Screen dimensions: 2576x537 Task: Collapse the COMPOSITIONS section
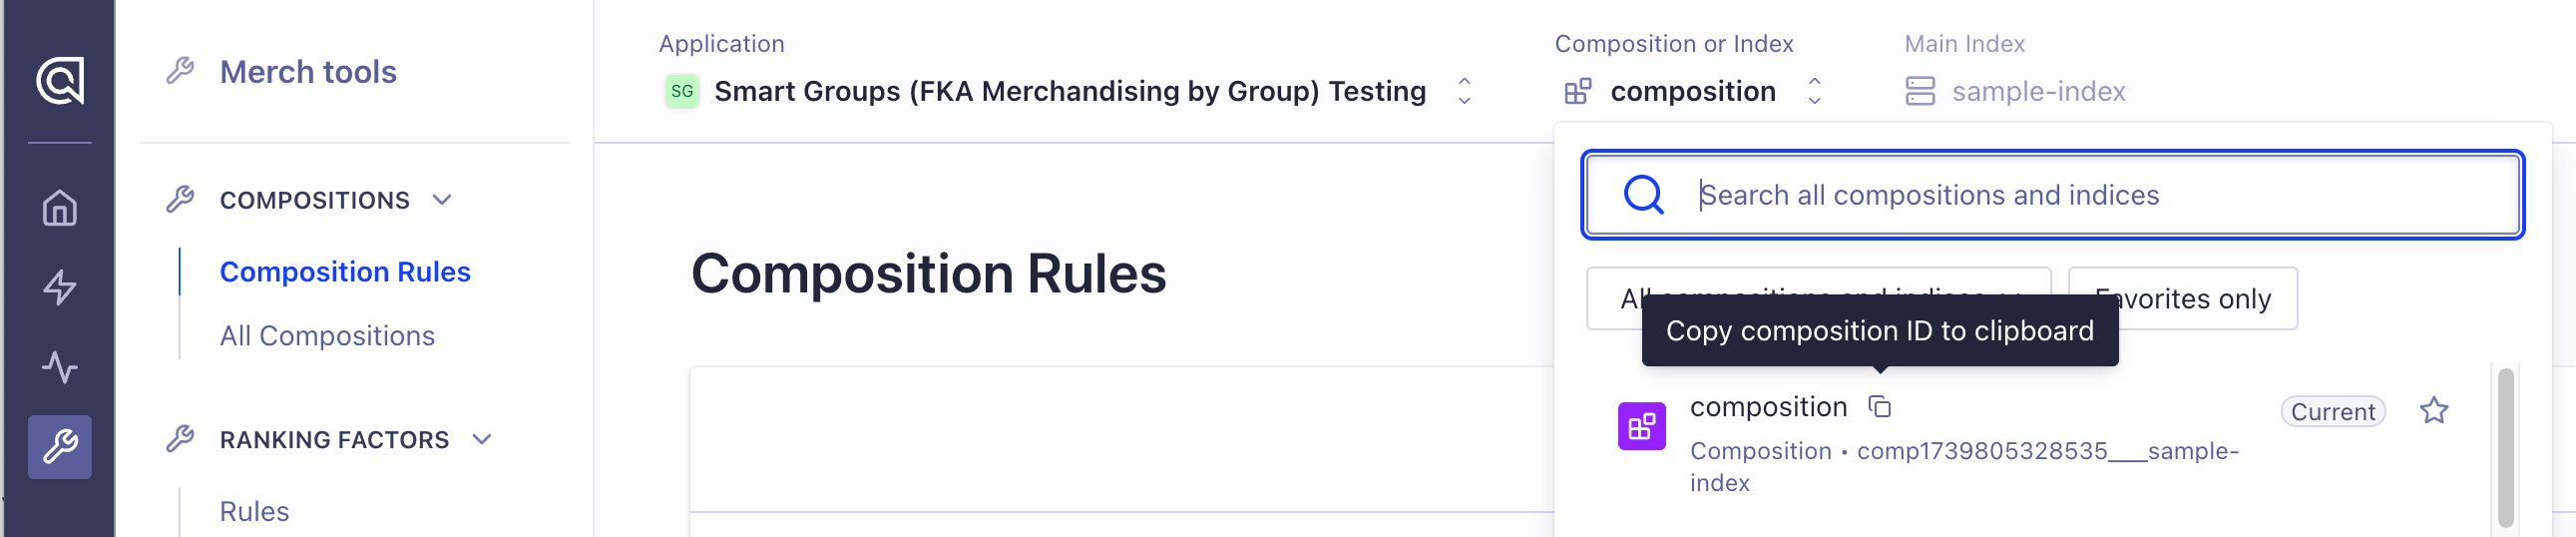pos(442,200)
